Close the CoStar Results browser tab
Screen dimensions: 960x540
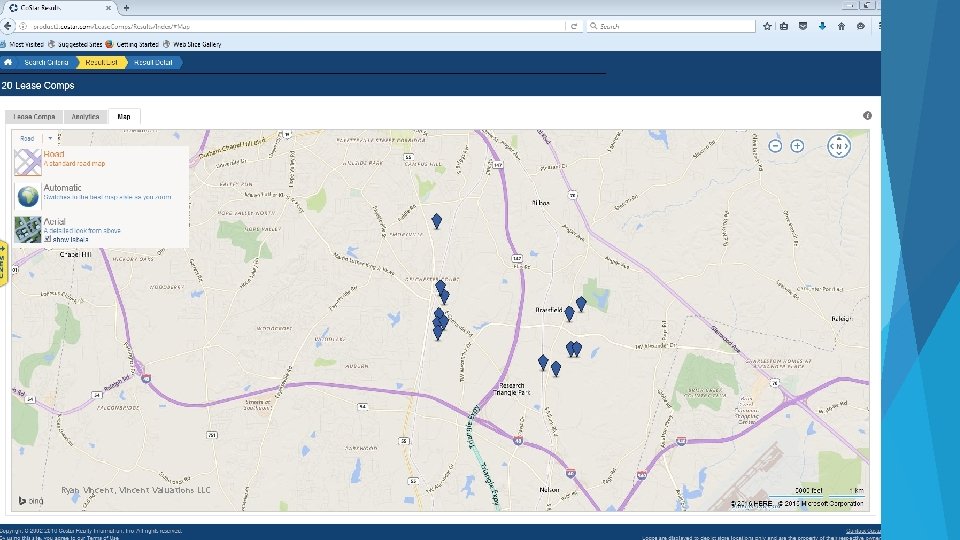point(108,8)
